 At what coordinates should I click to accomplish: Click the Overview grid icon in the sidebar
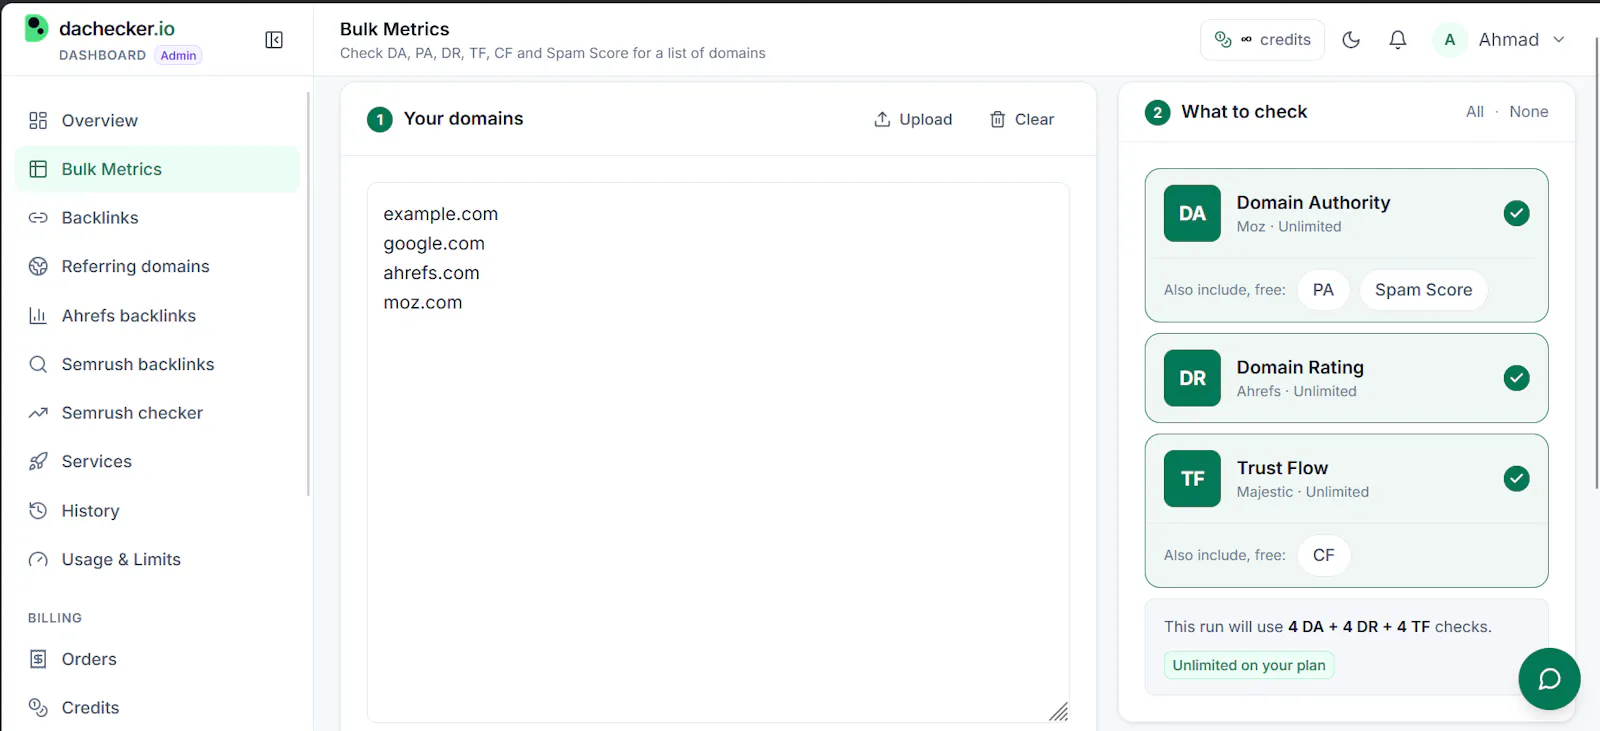38,120
